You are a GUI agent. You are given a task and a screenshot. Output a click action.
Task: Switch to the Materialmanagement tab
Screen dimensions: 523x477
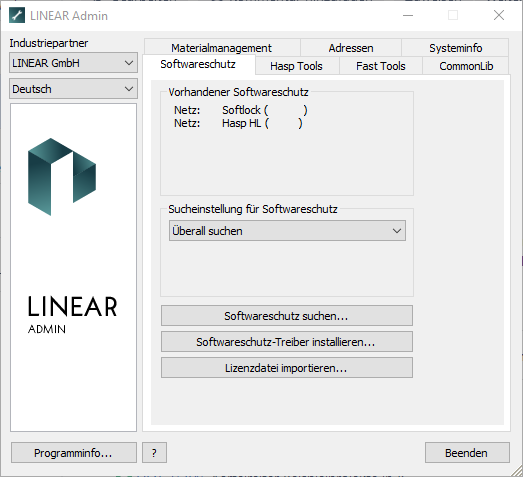tap(222, 48)
